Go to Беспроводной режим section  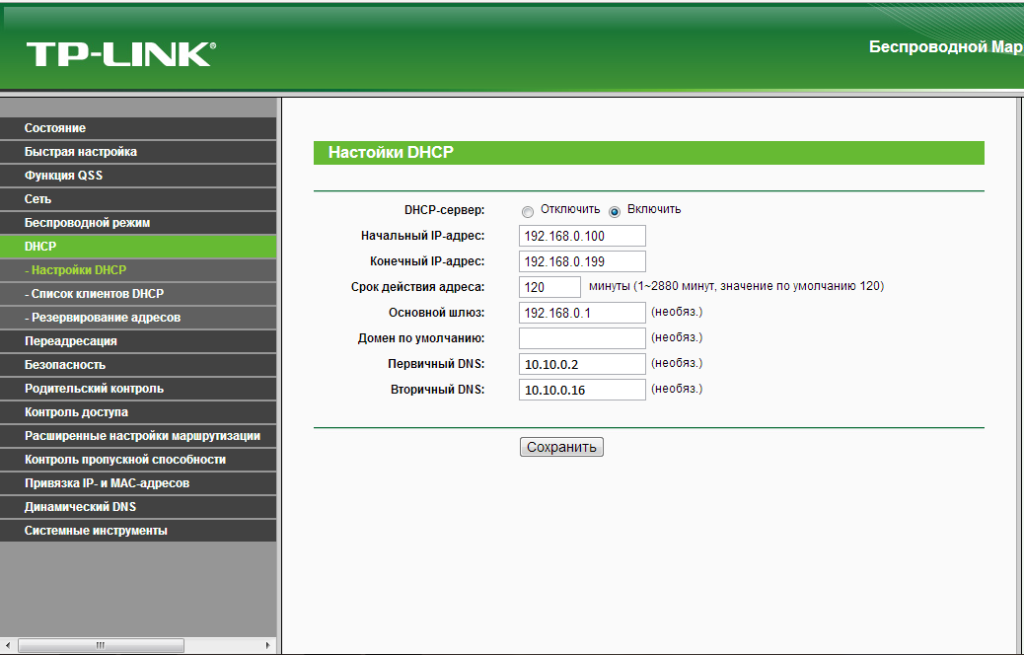tap(87, 223)
